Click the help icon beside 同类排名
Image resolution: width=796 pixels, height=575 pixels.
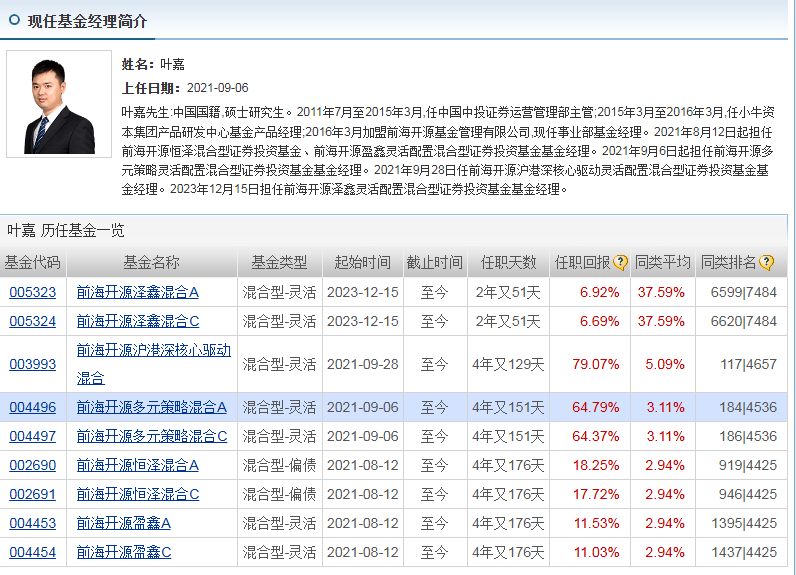click(766, 262)
